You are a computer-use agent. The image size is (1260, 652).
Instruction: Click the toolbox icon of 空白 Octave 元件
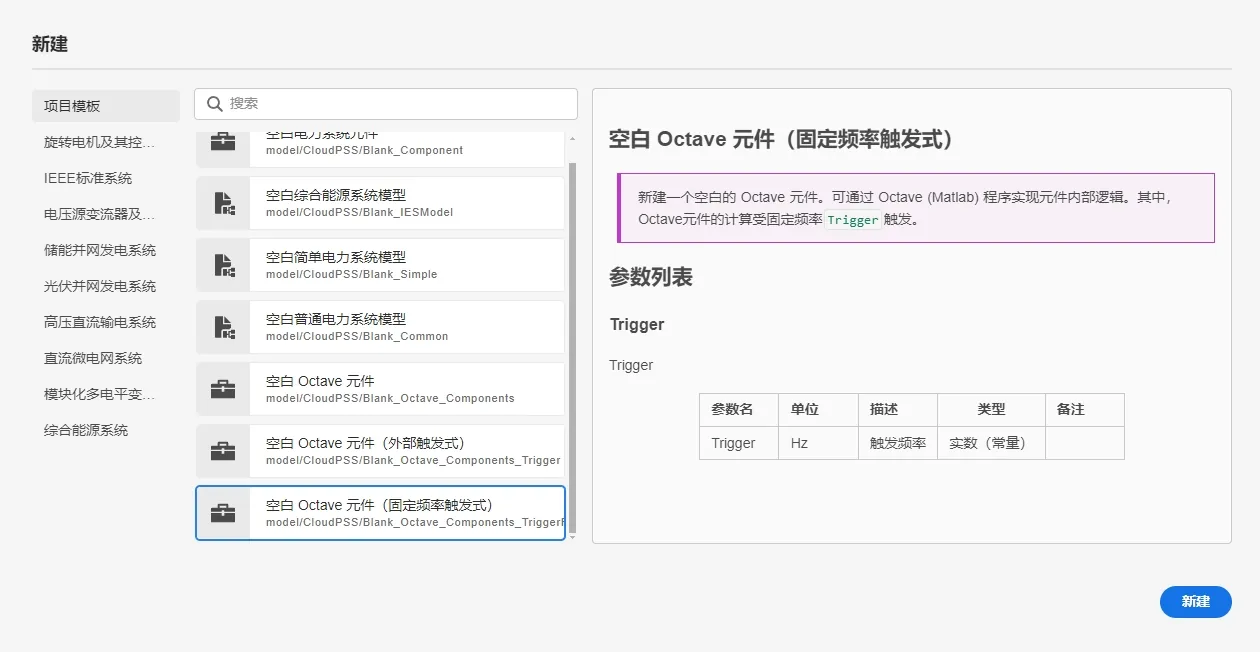coord(221,388)
